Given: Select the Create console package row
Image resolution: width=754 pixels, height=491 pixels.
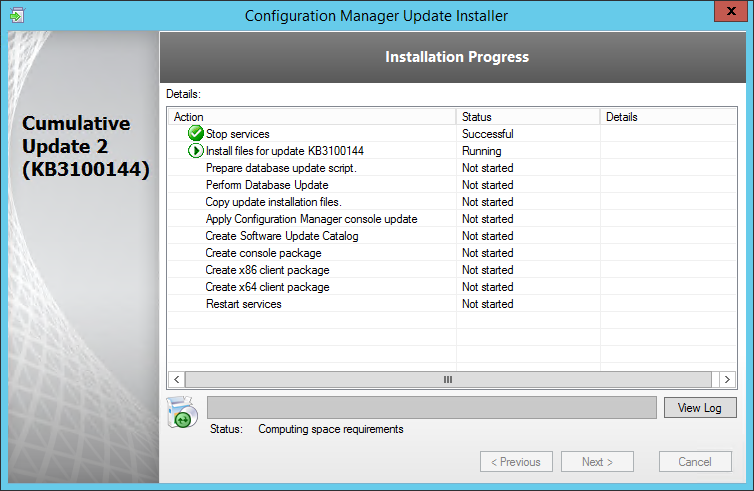Looking at the screenshot, I should point(452,253).
